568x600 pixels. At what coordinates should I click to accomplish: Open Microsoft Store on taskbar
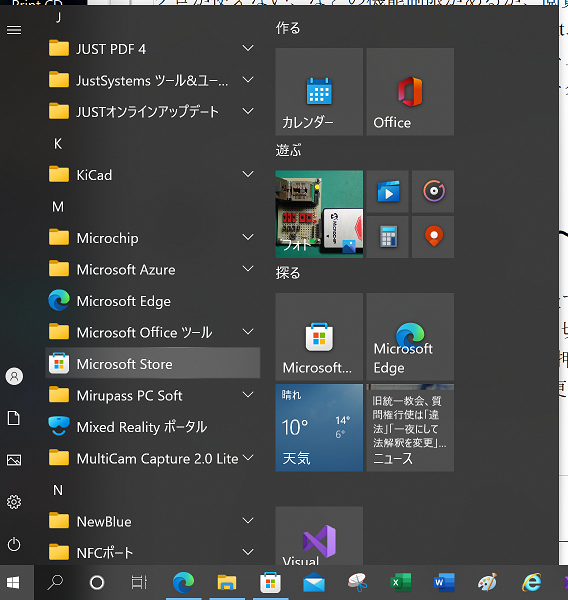[x=270, y=583]
